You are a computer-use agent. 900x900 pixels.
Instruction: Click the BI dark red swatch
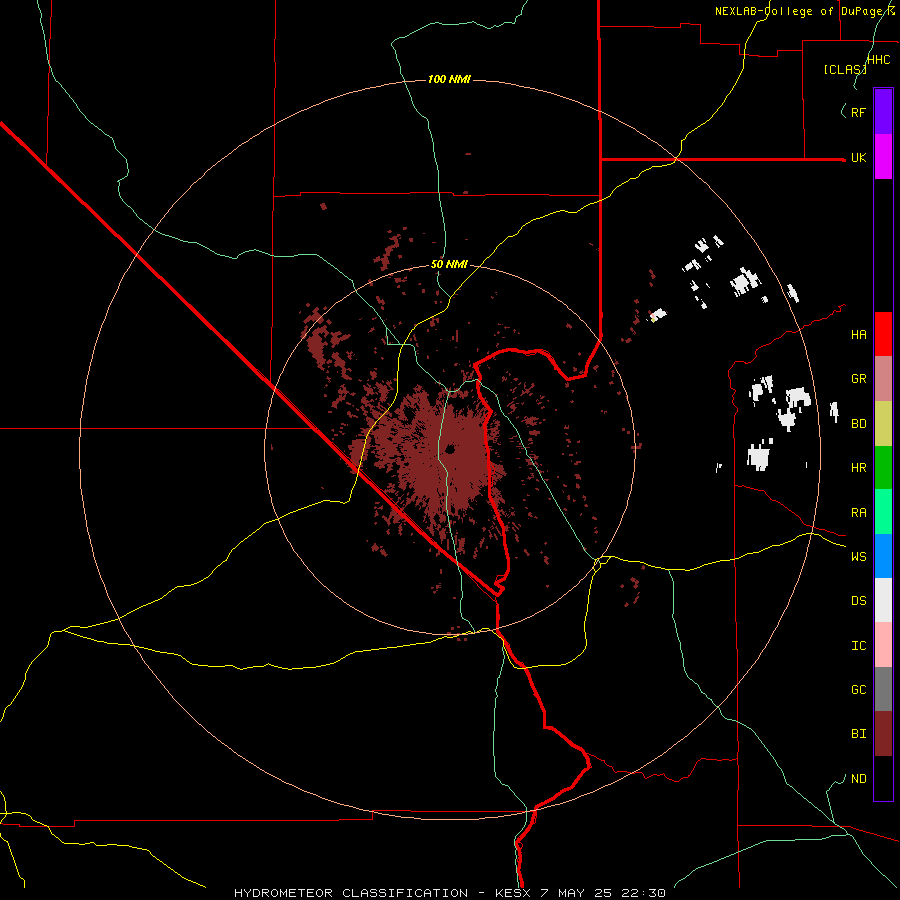883,734
